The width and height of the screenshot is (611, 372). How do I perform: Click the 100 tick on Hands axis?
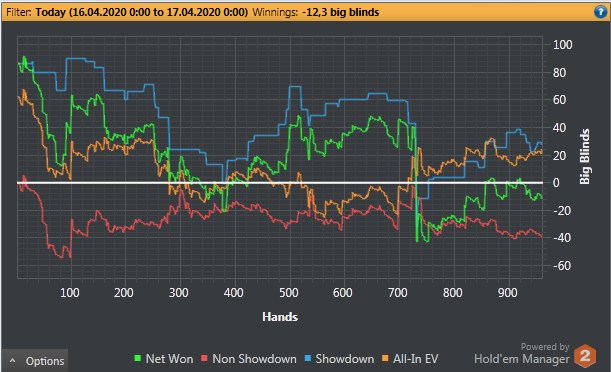point(69,293)
